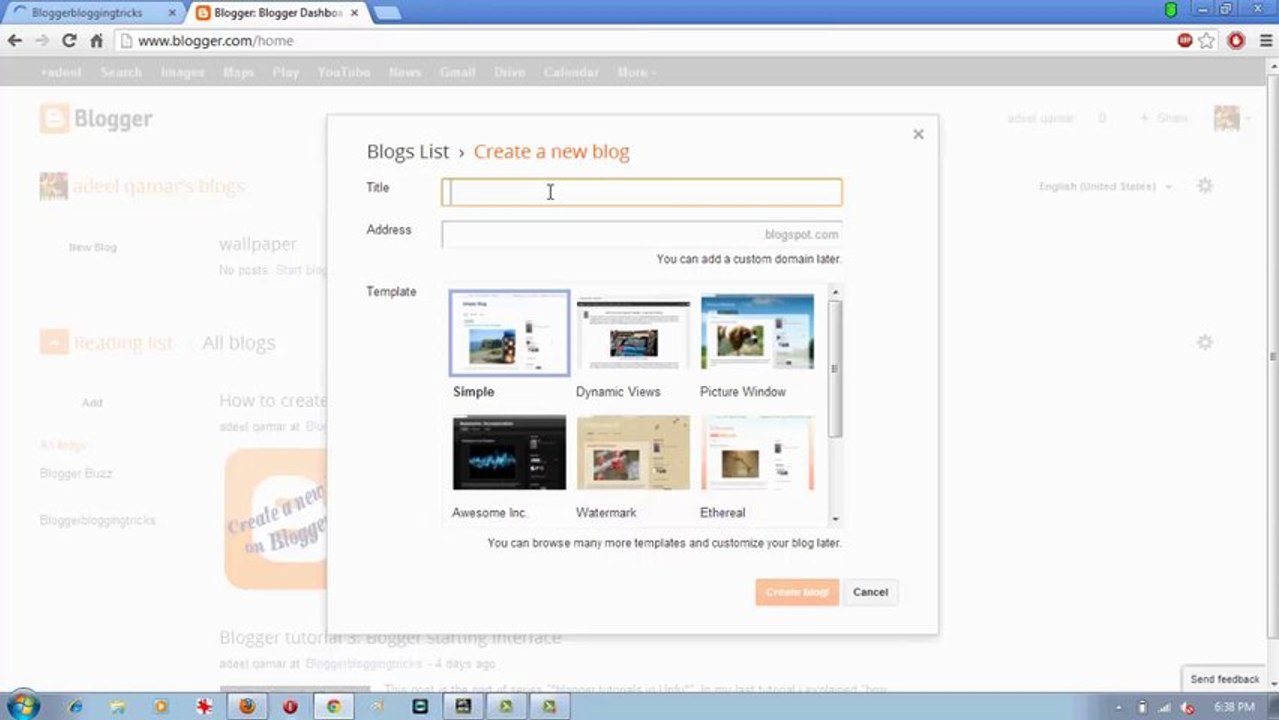
Task: Click the Cancel button
Action: click(870, 592)
